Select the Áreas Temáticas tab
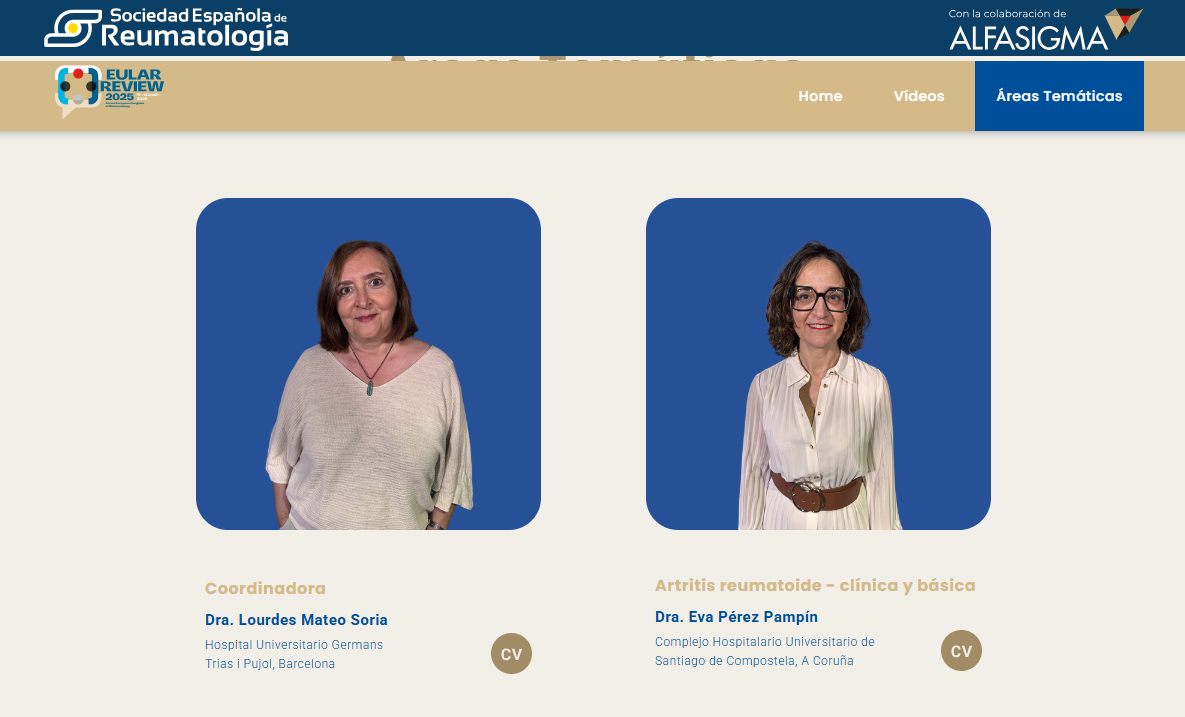Viewport: 1185px width, 717px height. 1059,96
